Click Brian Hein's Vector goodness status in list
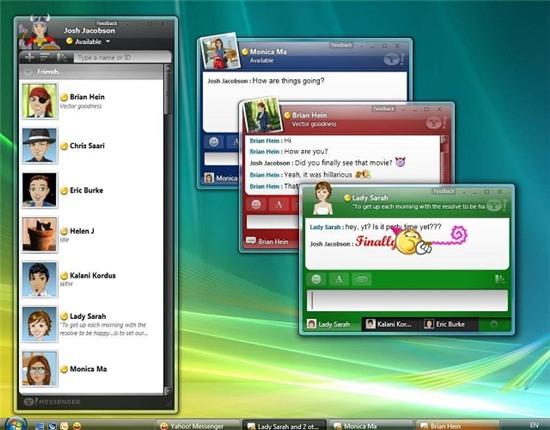Screen dimensions: 550x430 click(x=81, y=106)
